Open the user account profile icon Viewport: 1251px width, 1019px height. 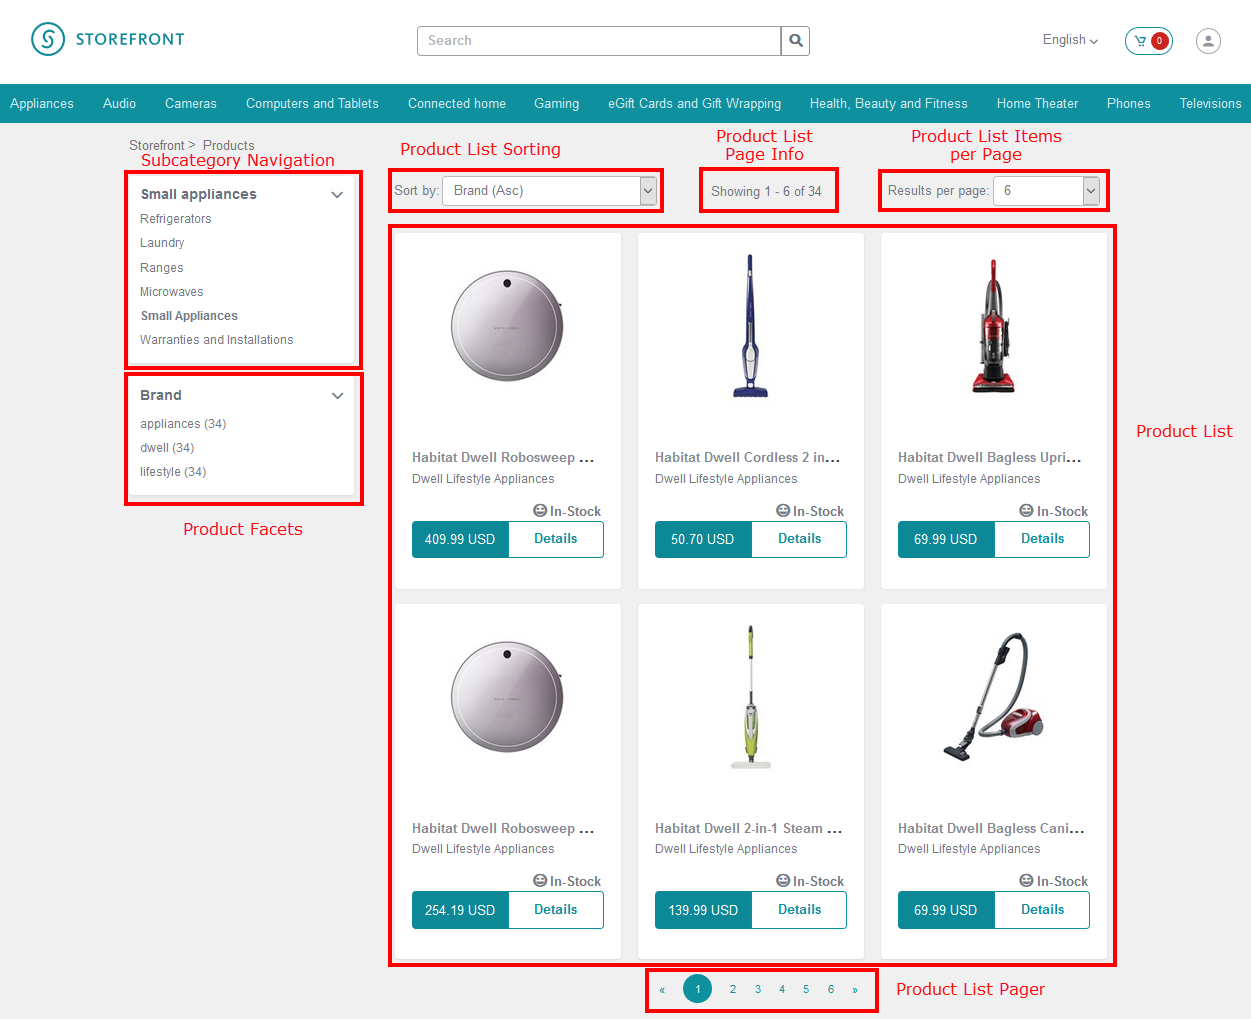(1208, 41)
